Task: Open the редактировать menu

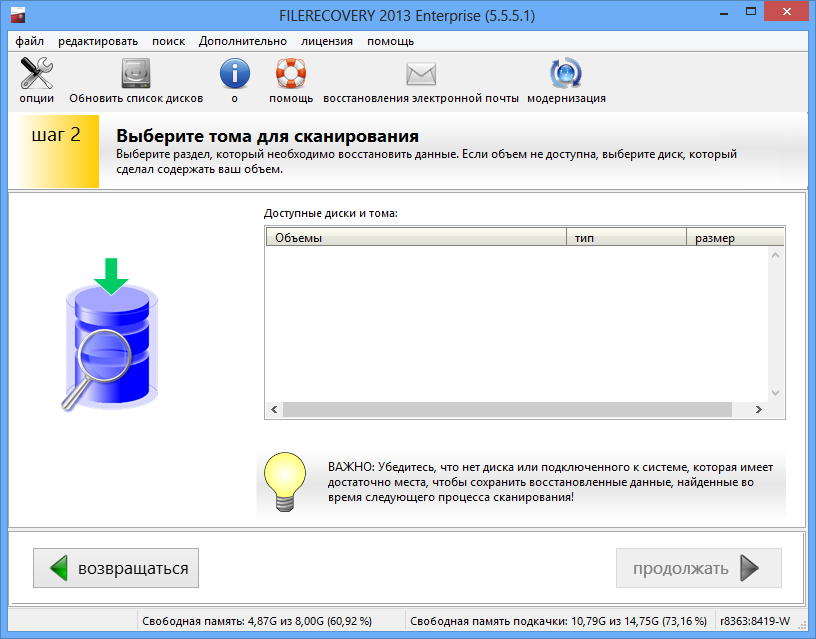Action: (x=98, y=41)
